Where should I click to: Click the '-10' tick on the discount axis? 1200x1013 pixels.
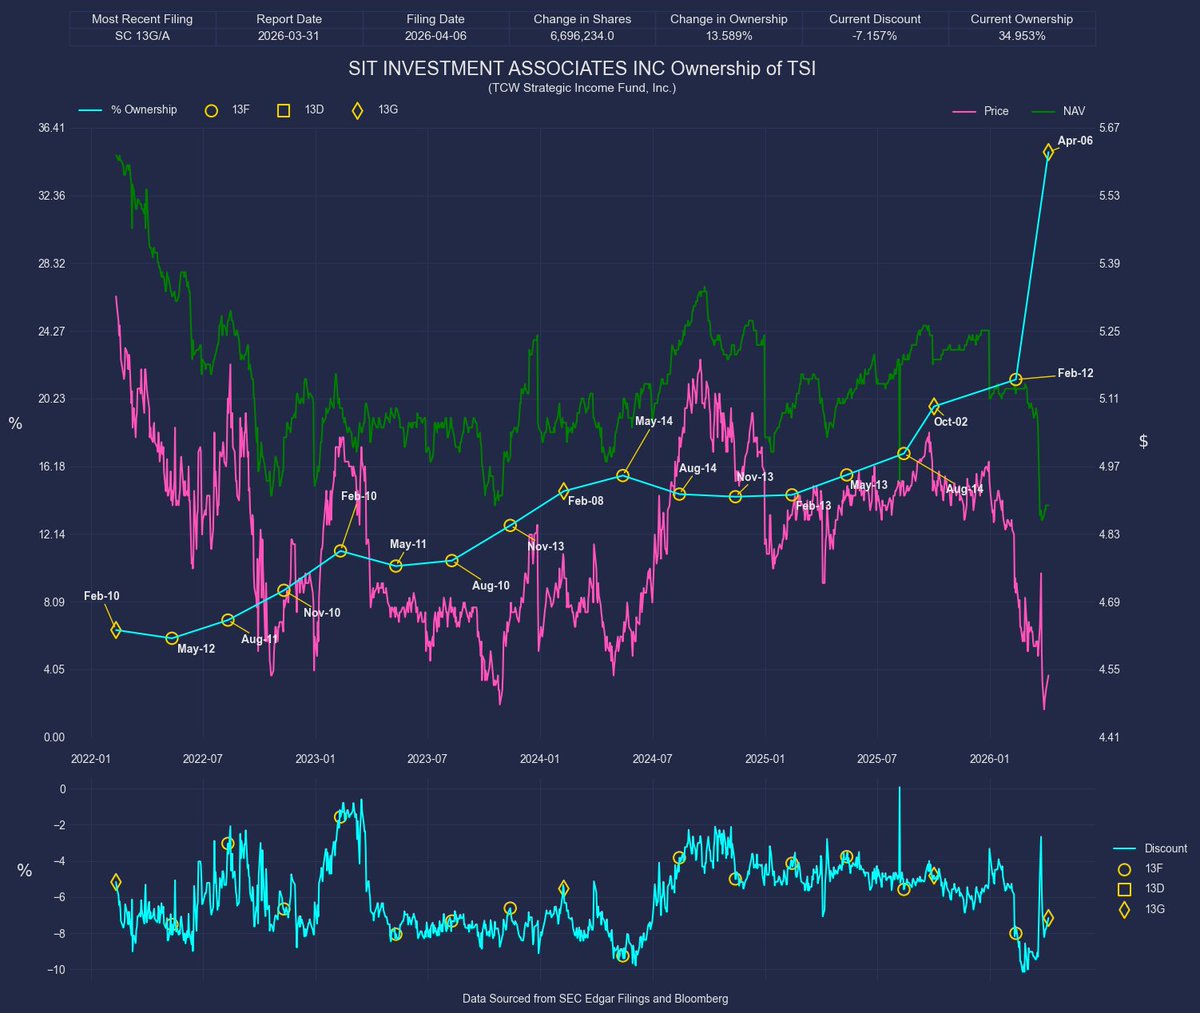point(57,970)
